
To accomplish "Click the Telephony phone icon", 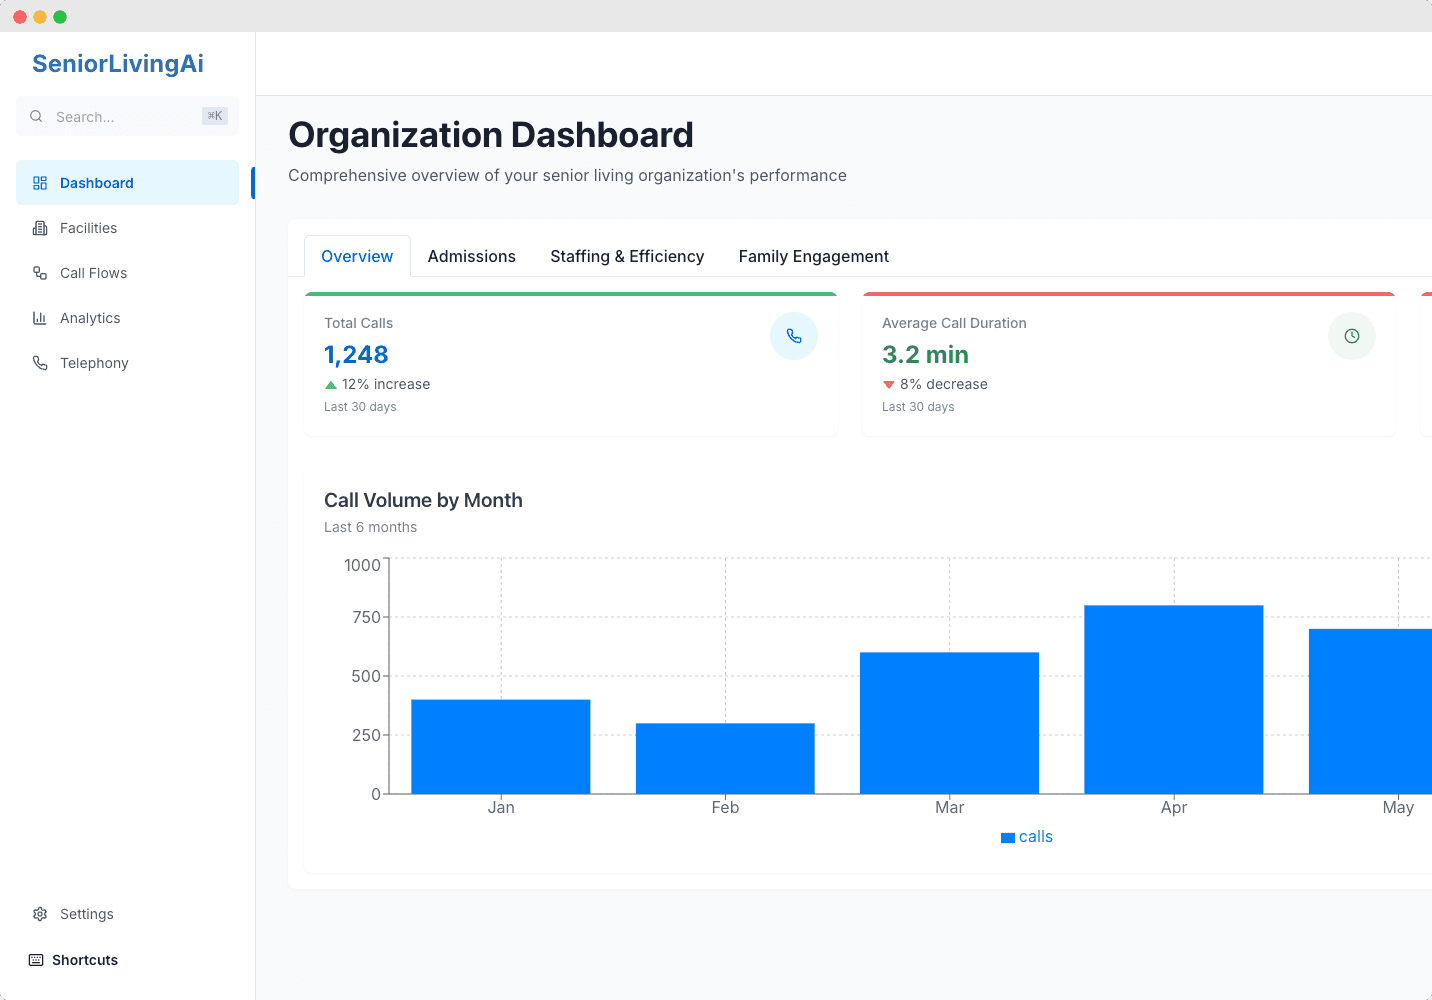I will click(x=40, y=363).
